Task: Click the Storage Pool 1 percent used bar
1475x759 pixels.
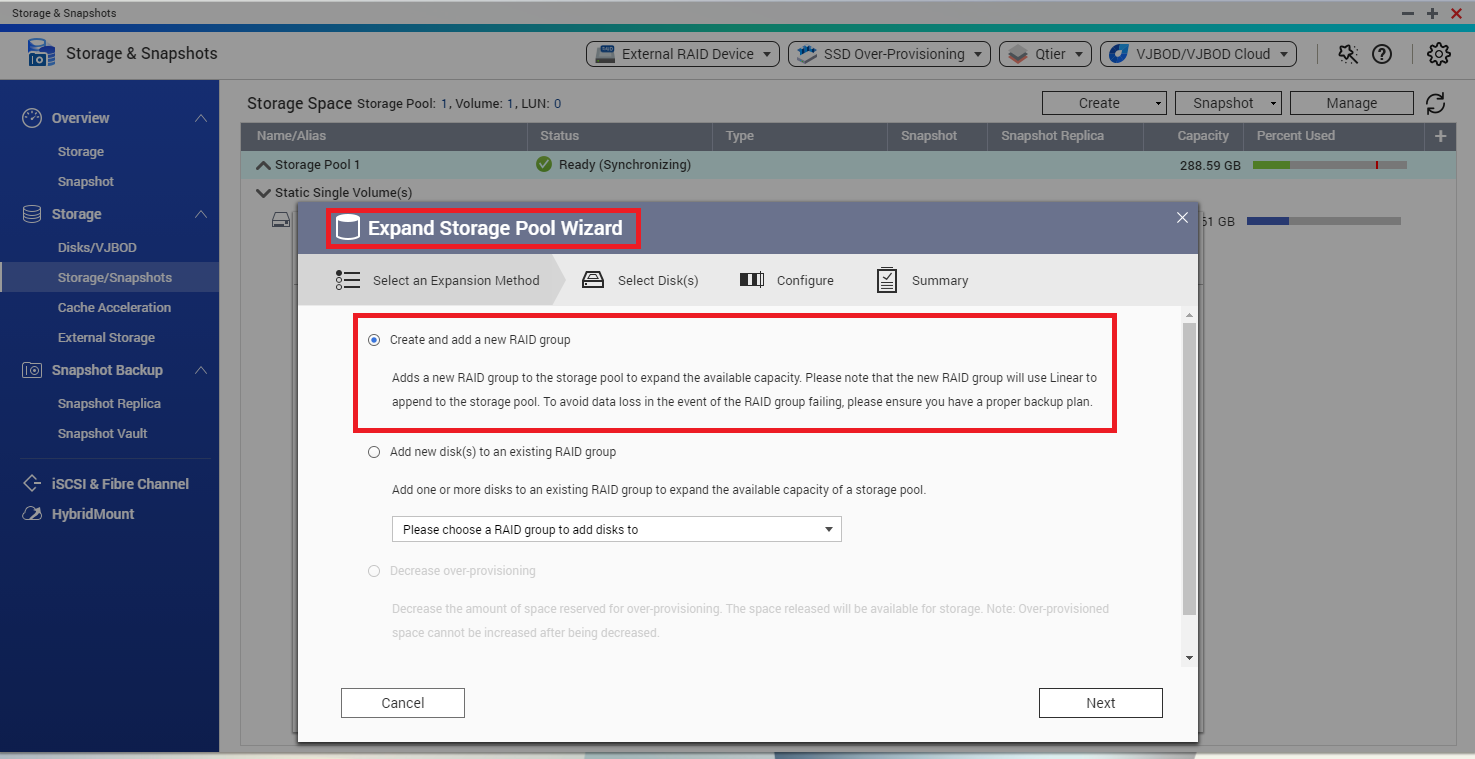Action: coord(1329,165)
